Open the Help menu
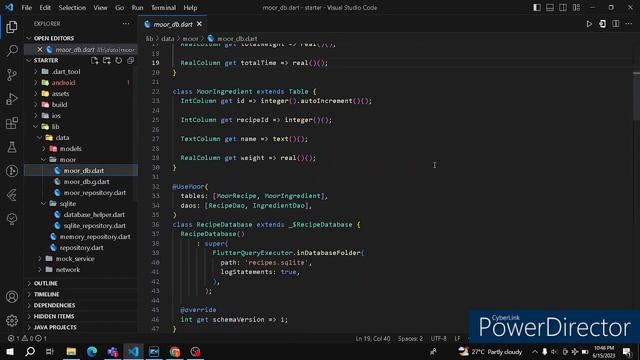Viewport: 640px width, 360px height. click(x=190, y=8)
